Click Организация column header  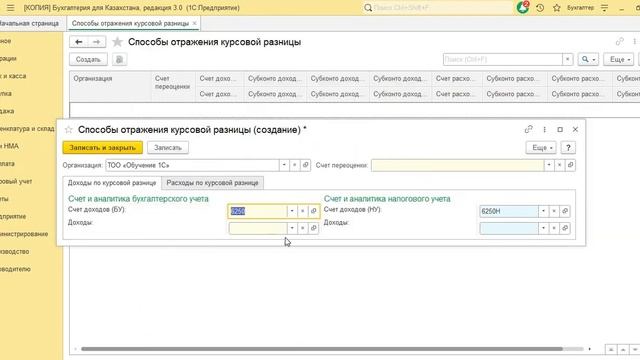point(110,86)
